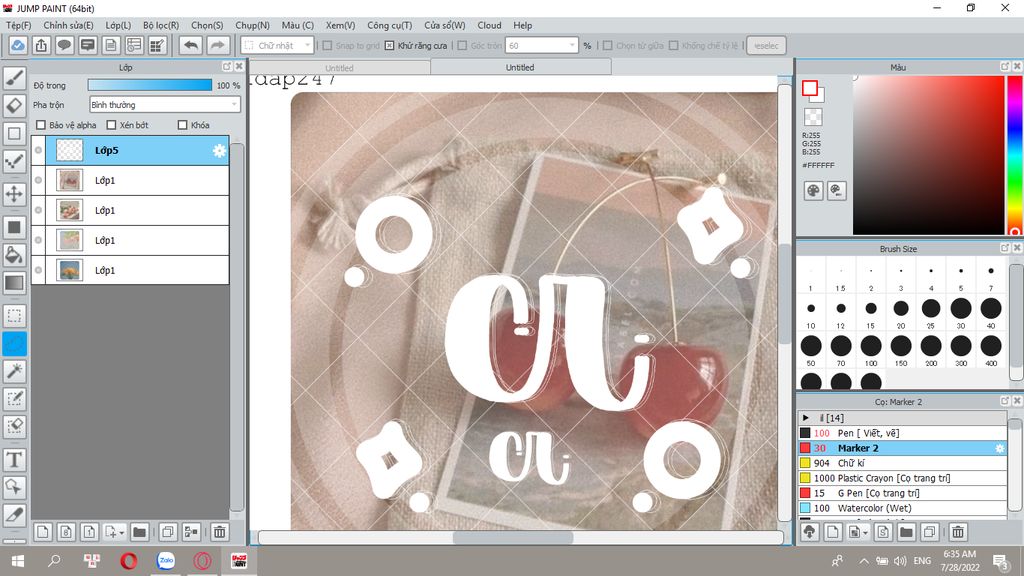
Task: Toggle Góc tròn checkbox
Action: tap(462, 46)
